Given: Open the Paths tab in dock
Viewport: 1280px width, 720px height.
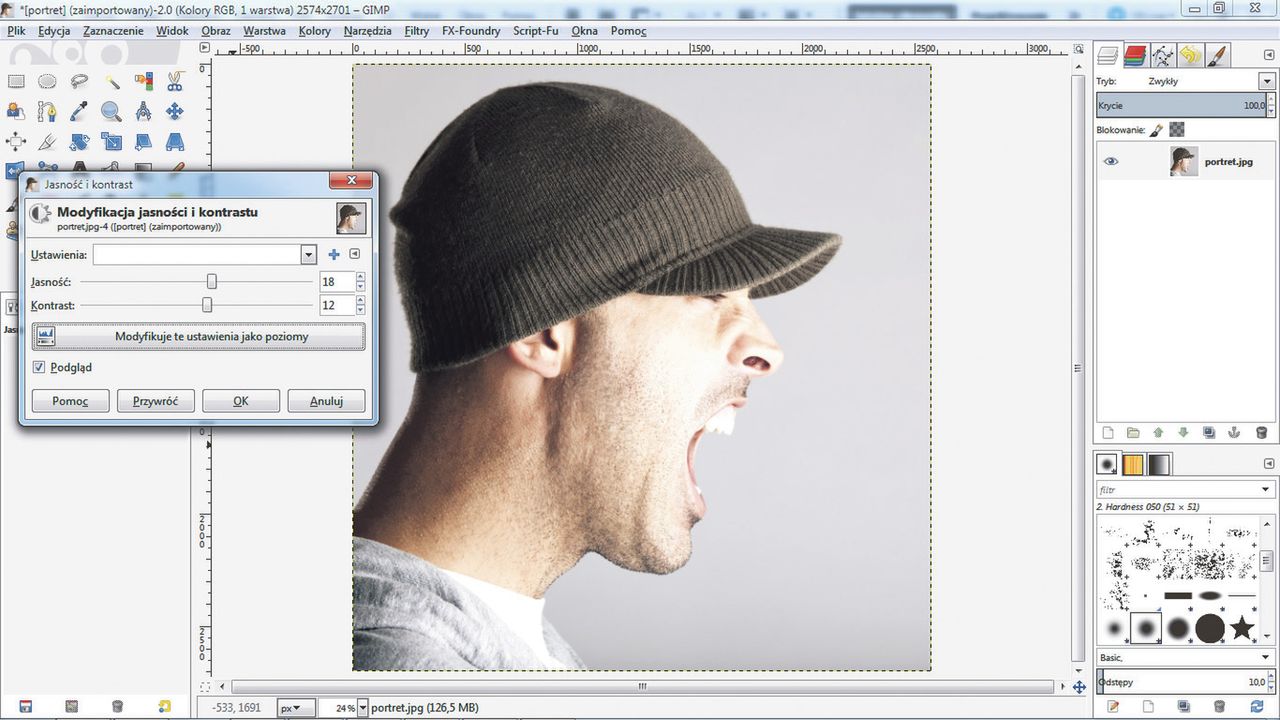Looking at the screenshot, I should coord(1162,55).
